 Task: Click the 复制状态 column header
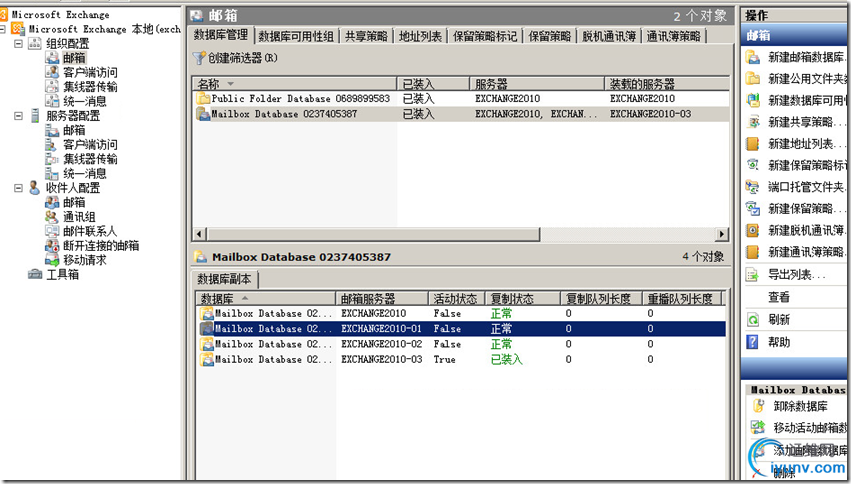[x=522, y=298]
